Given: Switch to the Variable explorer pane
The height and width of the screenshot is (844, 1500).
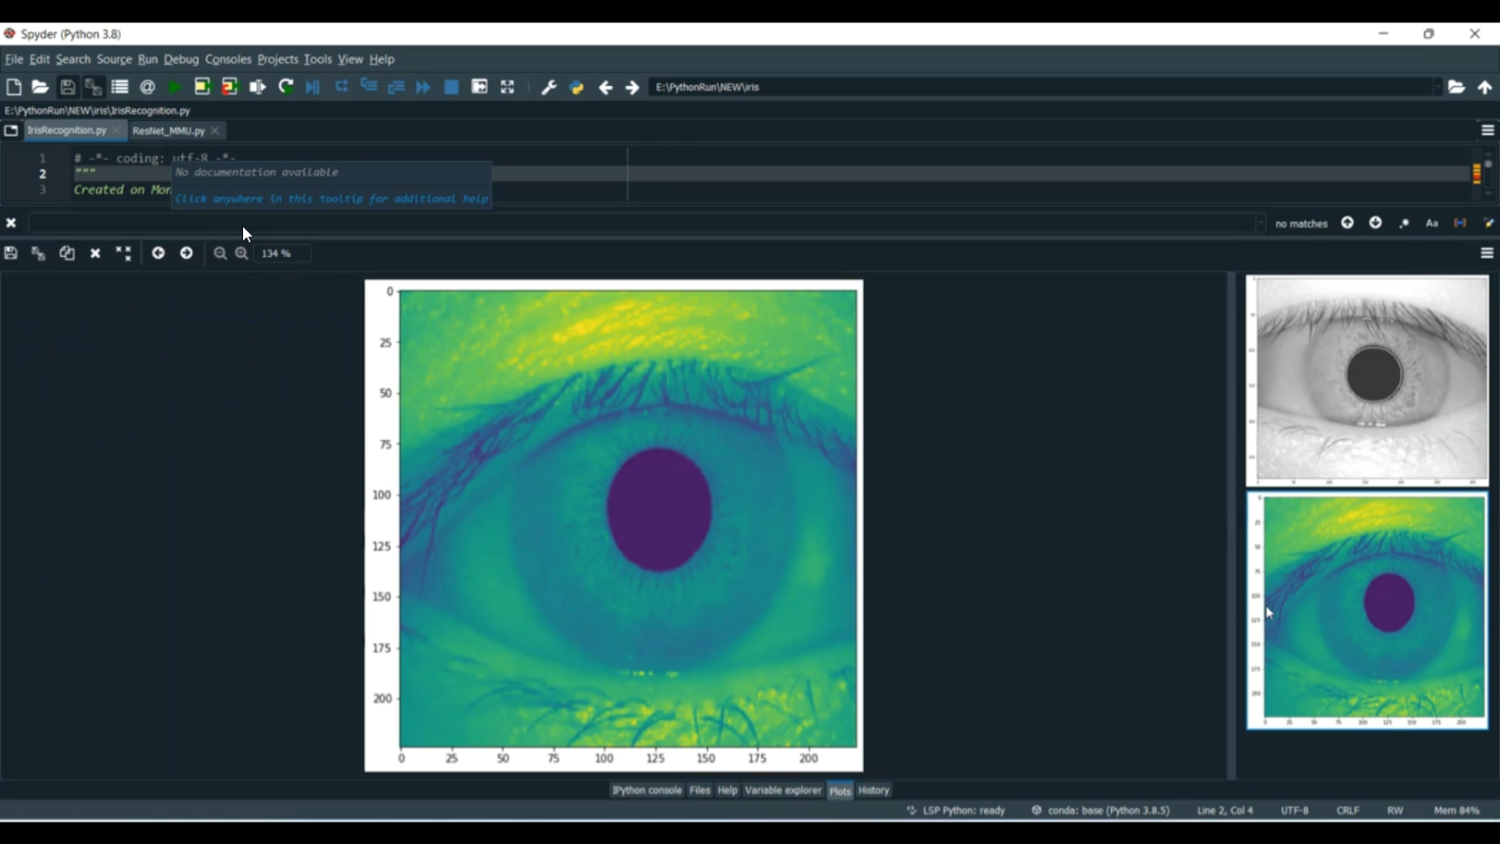Looking at the screenshot, I should 783,790.
